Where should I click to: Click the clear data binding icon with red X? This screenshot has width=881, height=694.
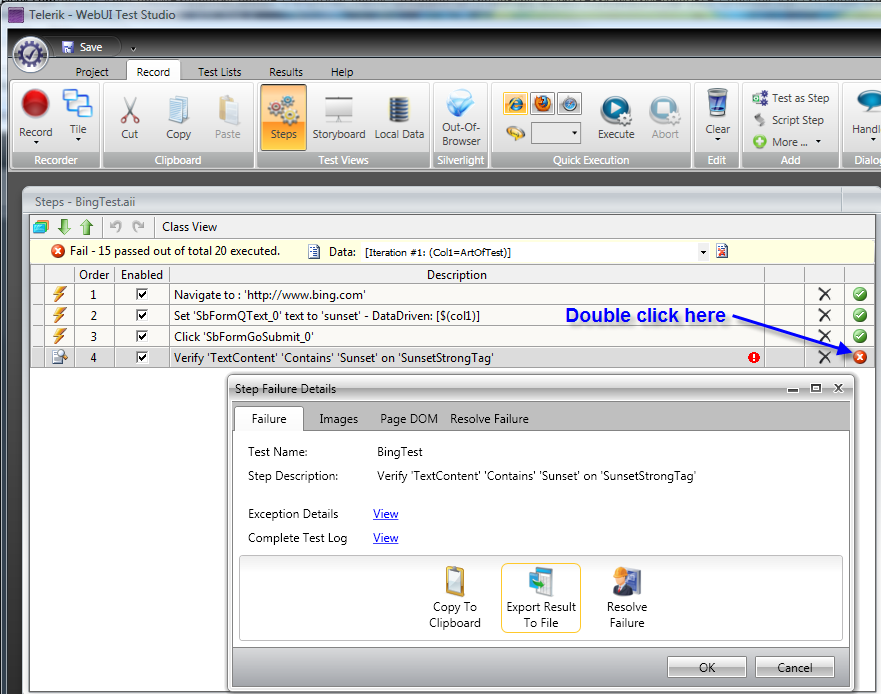click(722, 251)
